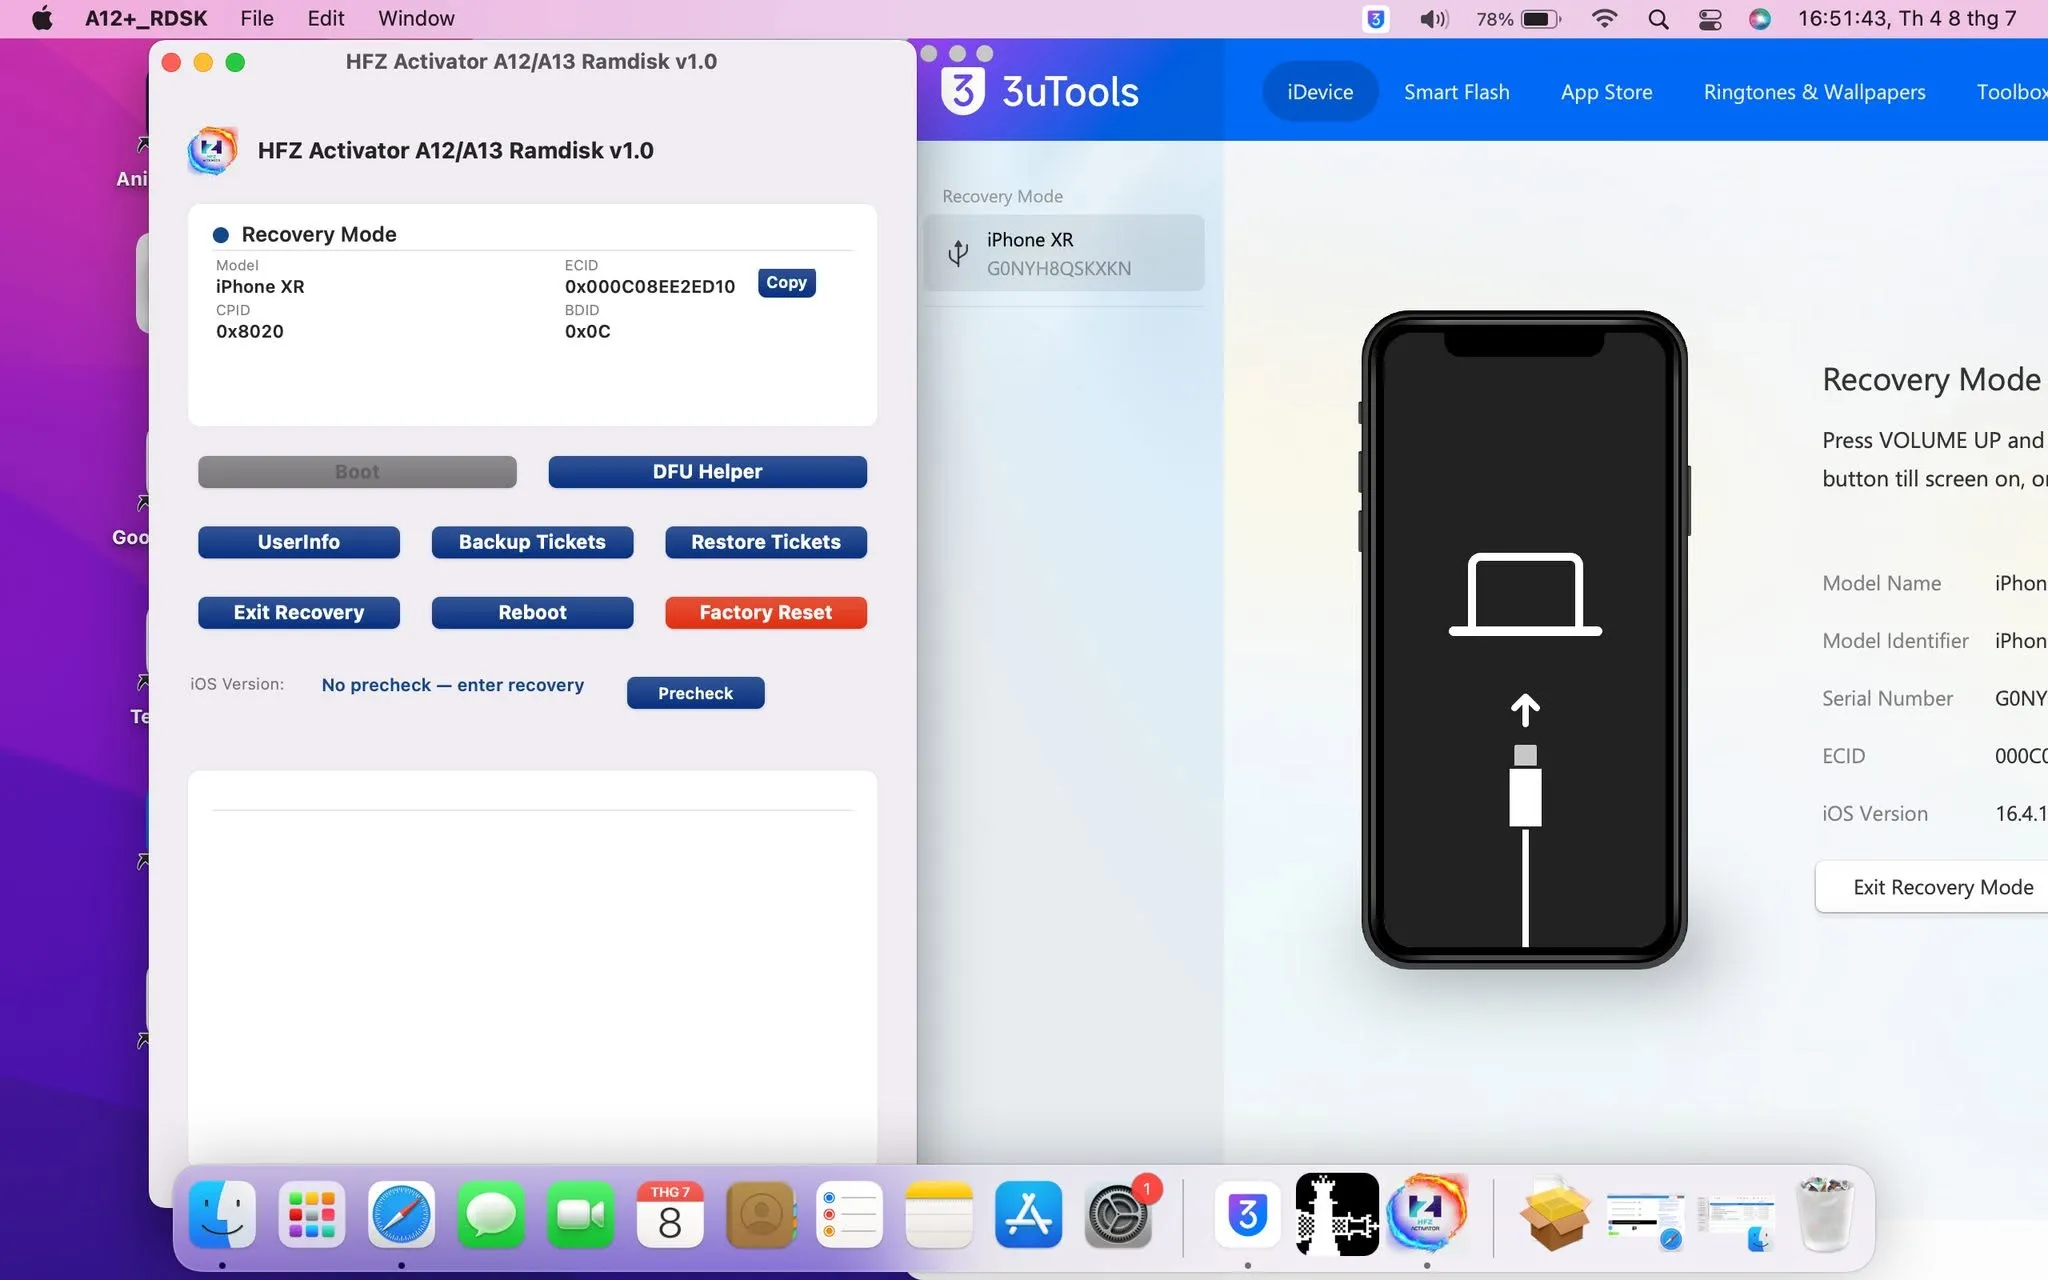
Task: Click the disabled Boot button
Action: pos(357,472)
